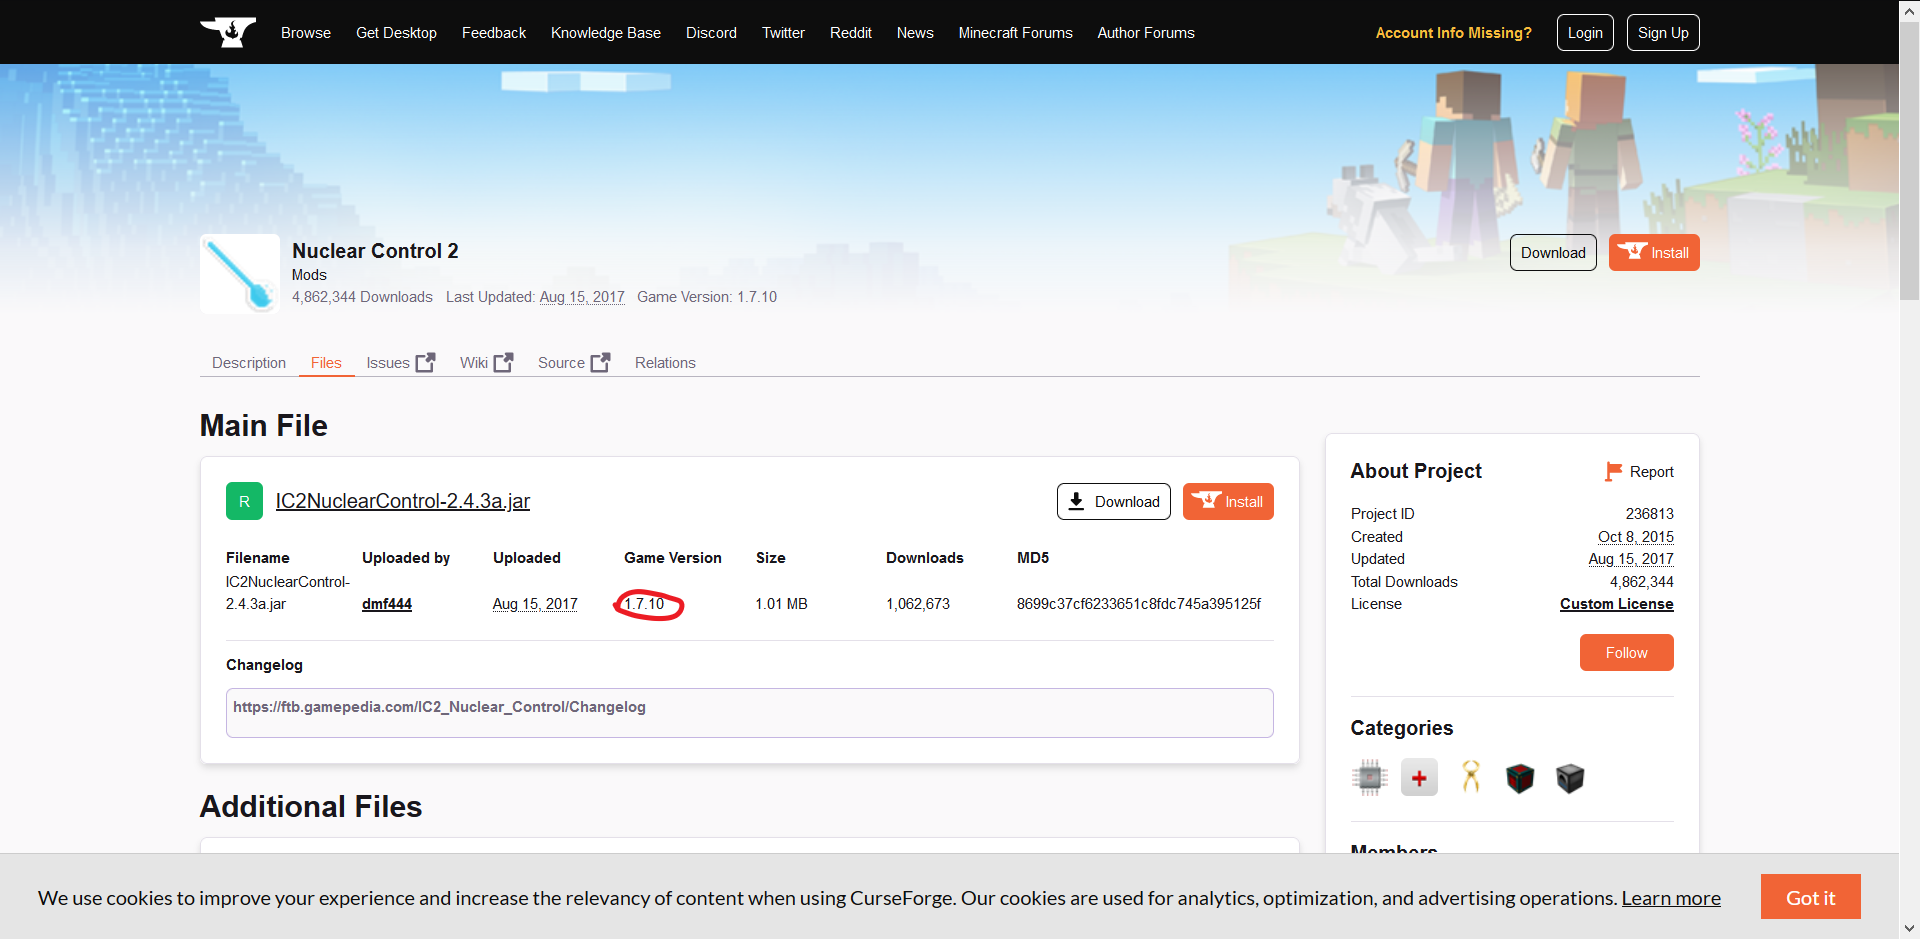Click the CurseForge anvil logo
This screenshot has height=939, width=1920.
(228, 32)
